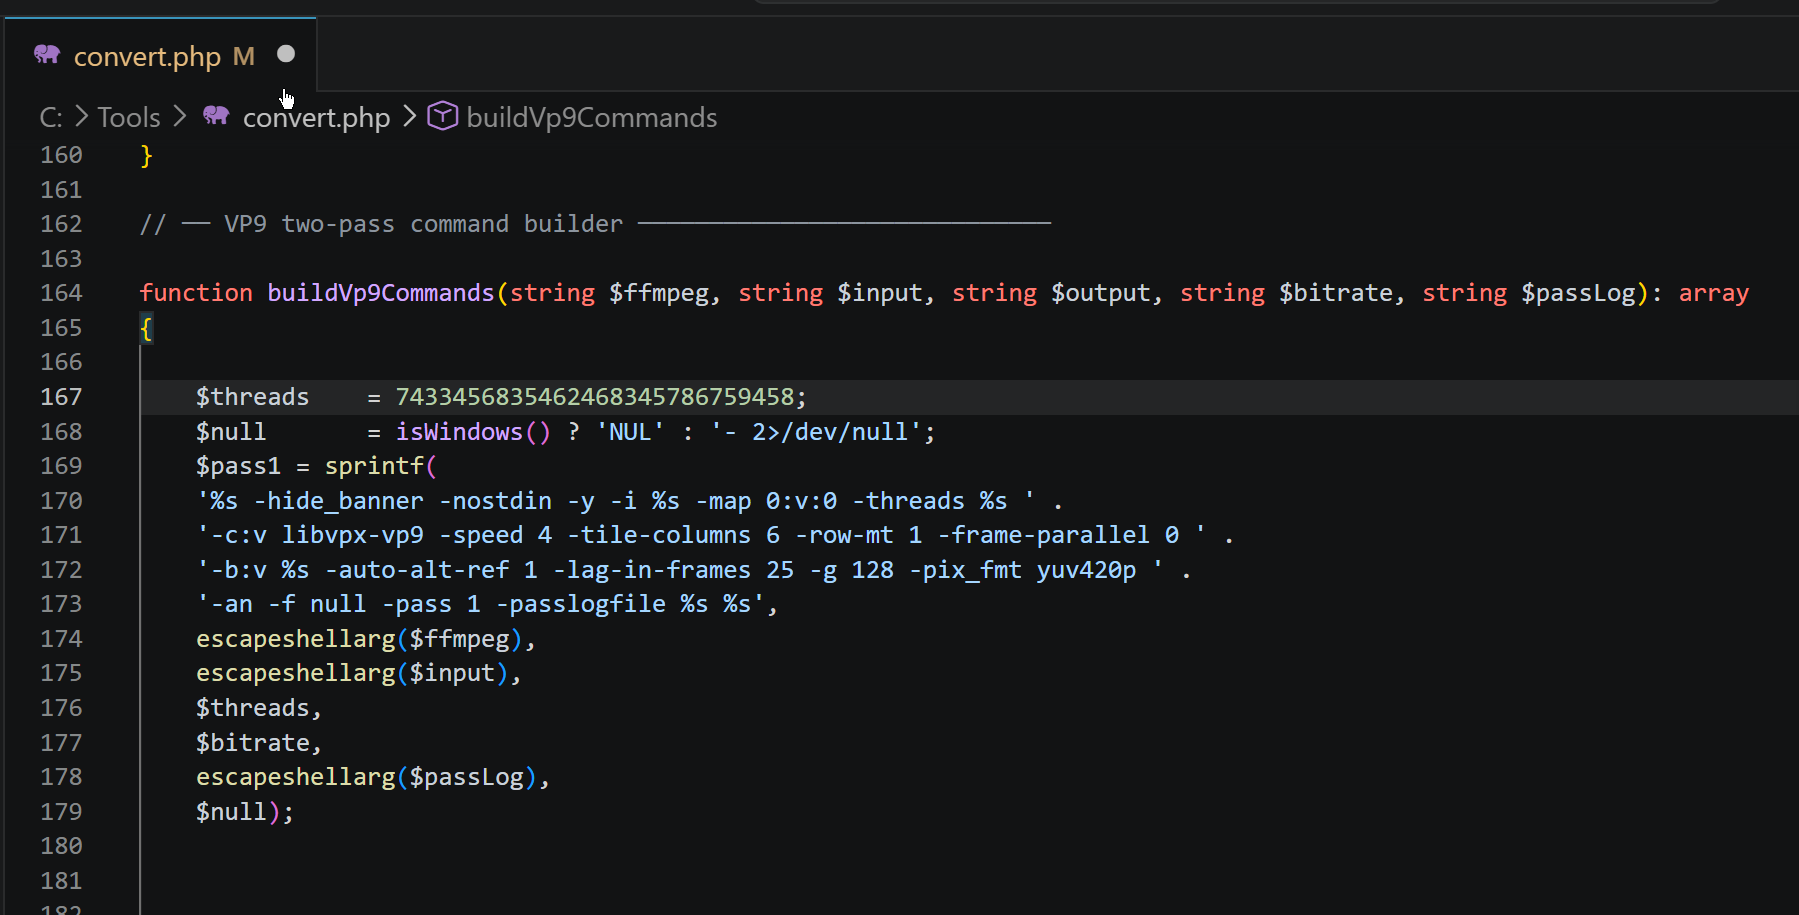The width and height of the screenshot is (1799, 915).
Task: Click the $input parameter in the function signature
Action: (x=880, y=293)
